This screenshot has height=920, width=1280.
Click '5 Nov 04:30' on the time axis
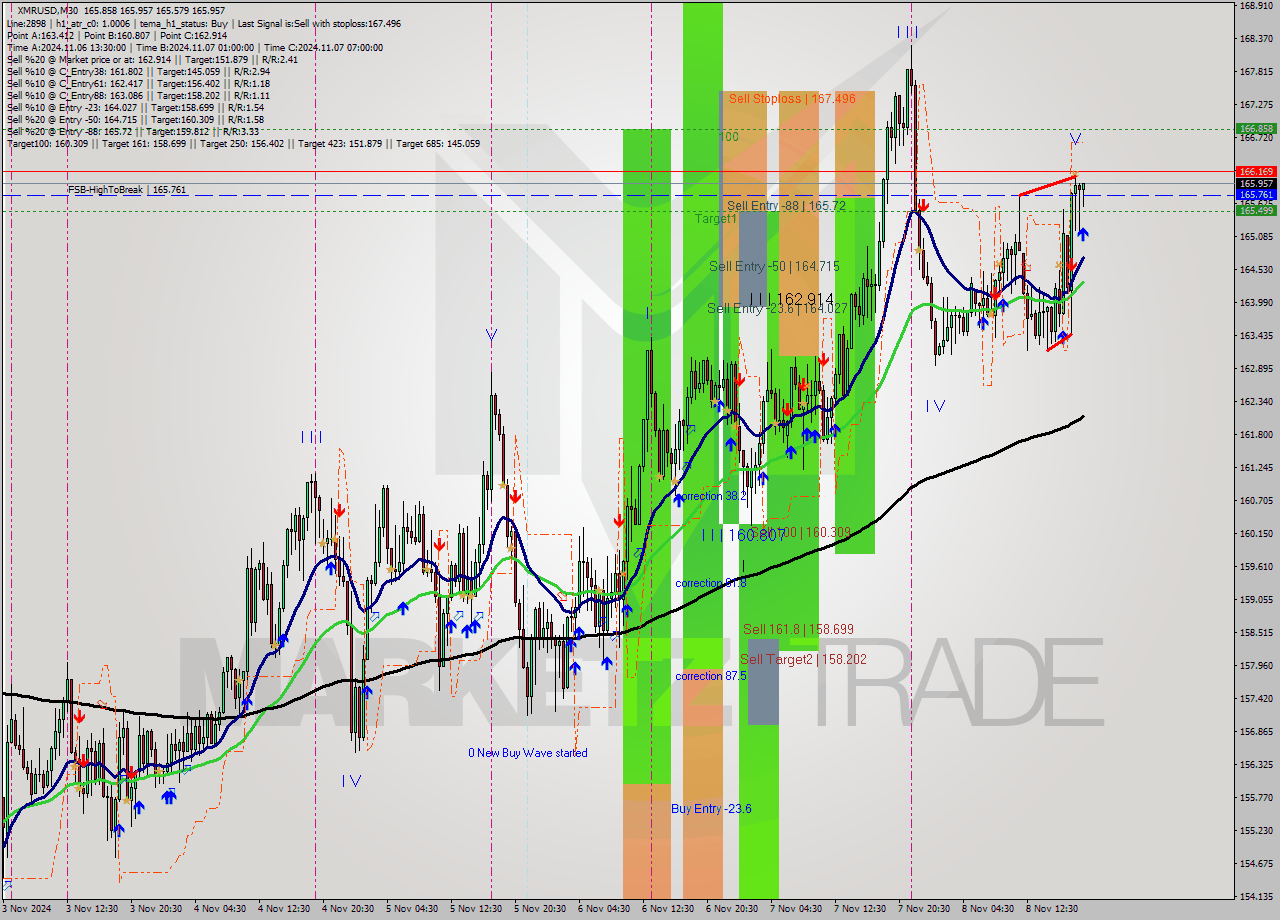coord(412,909)
